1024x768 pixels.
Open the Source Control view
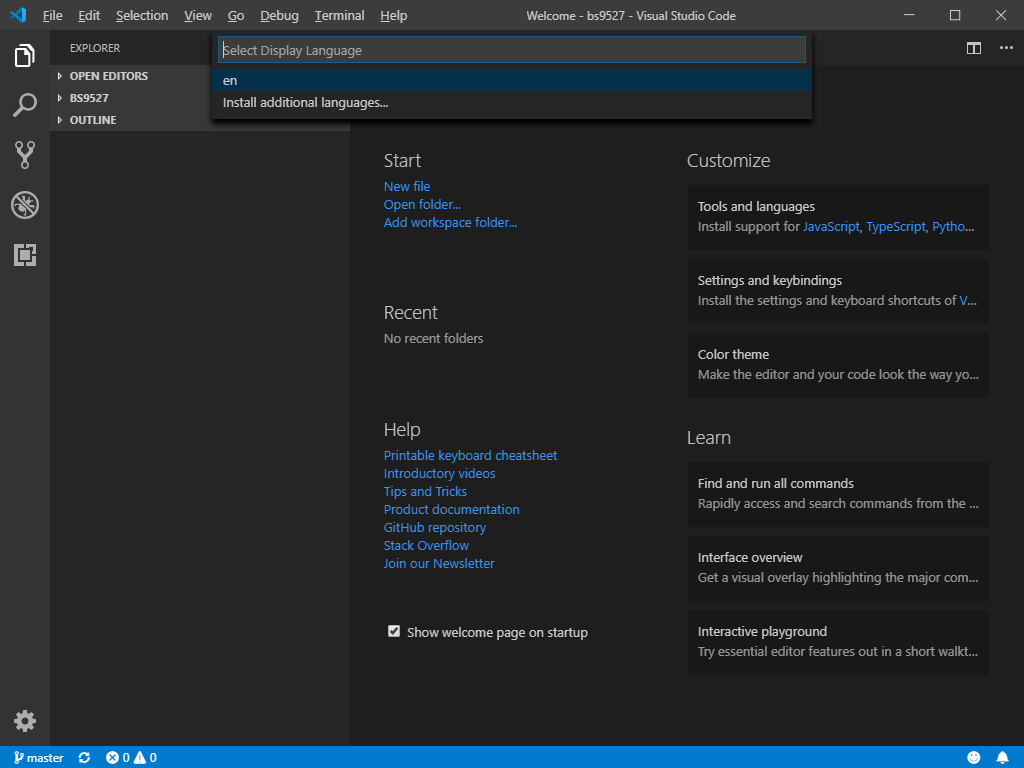click(25, 155)
